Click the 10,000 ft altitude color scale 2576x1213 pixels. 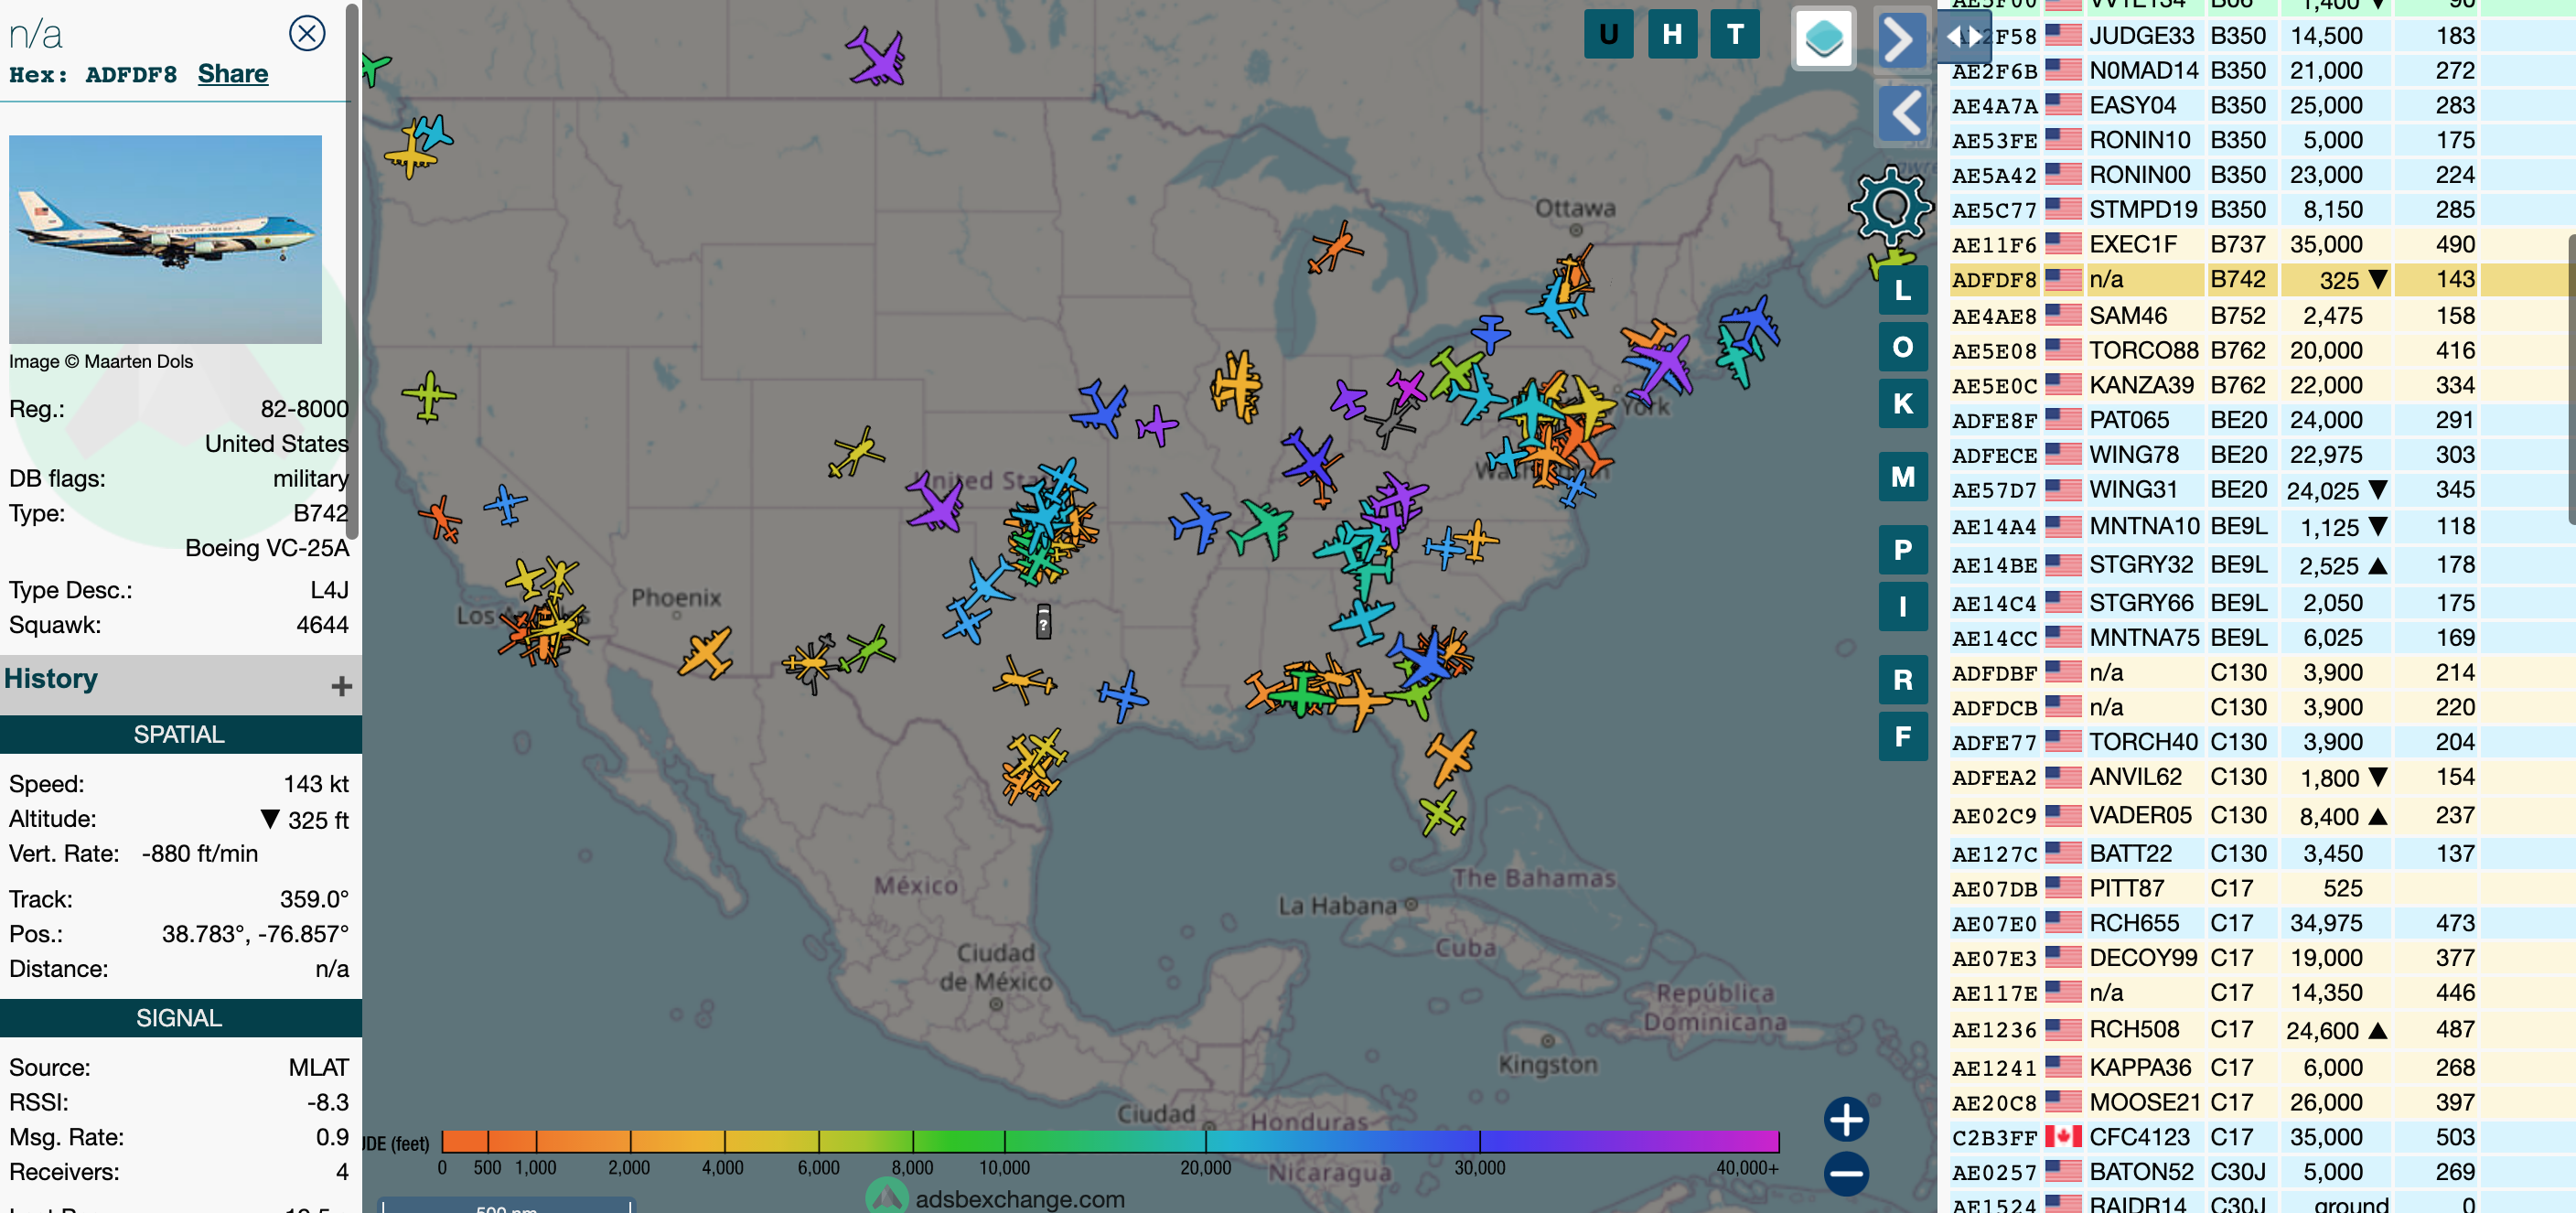[x=1004, y=1142]
